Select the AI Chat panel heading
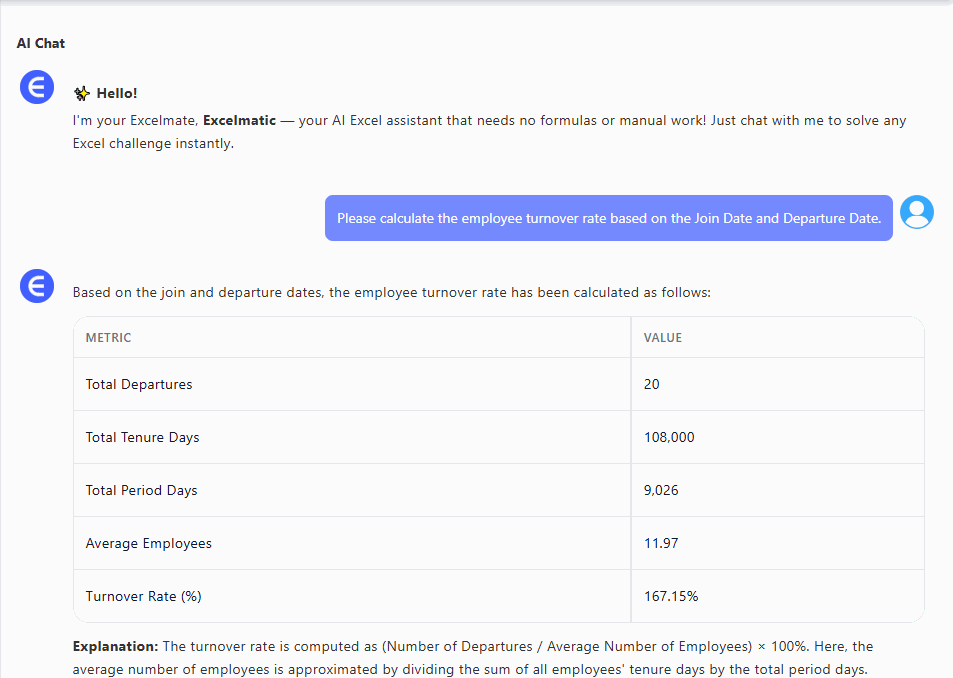953x678 pixels. point(41,43)
